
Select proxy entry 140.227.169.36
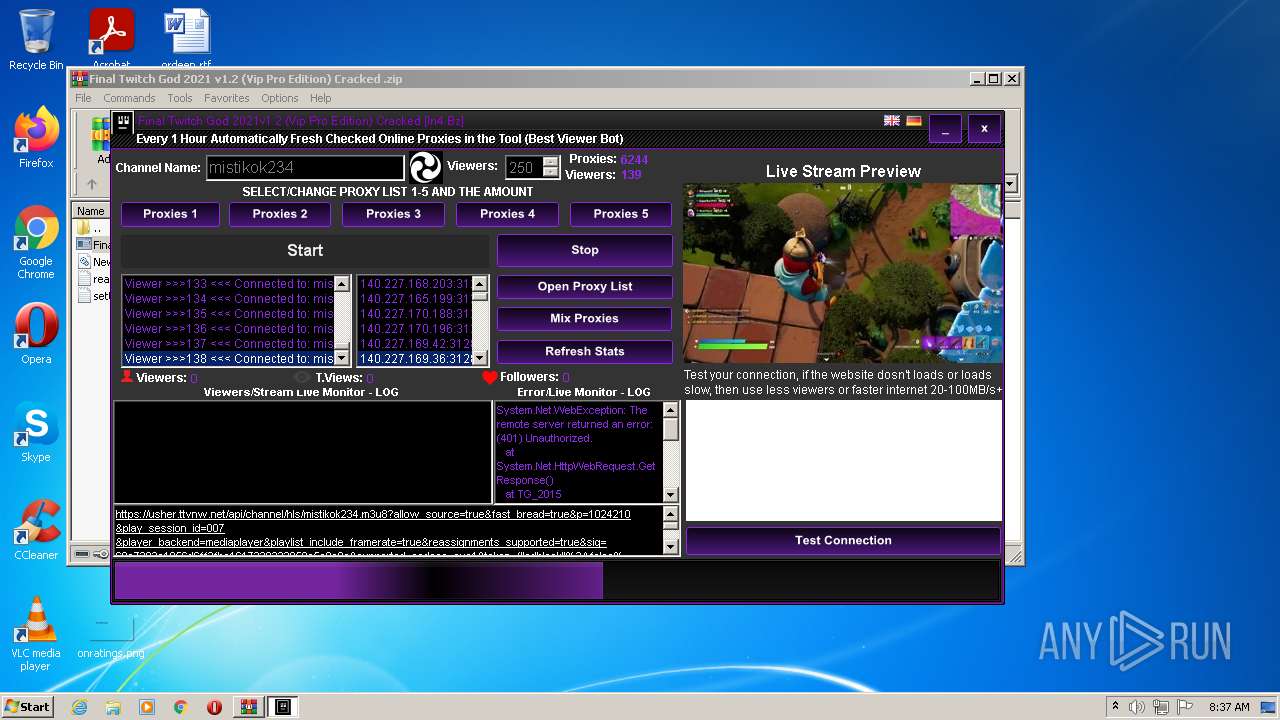click(x=414, y=358)
